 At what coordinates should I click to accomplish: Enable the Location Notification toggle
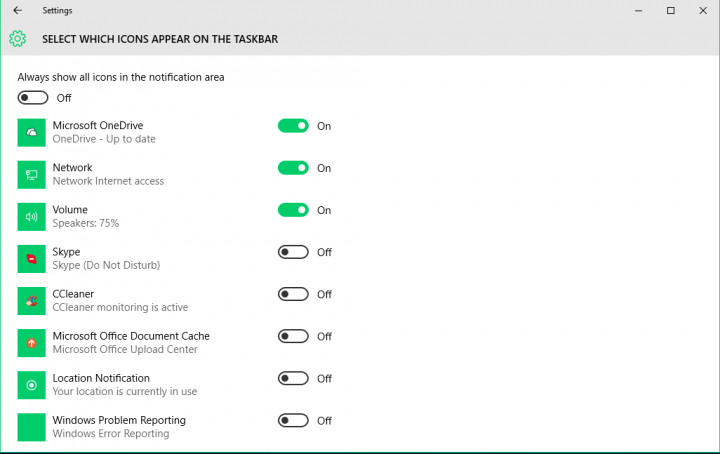[293, 378]
